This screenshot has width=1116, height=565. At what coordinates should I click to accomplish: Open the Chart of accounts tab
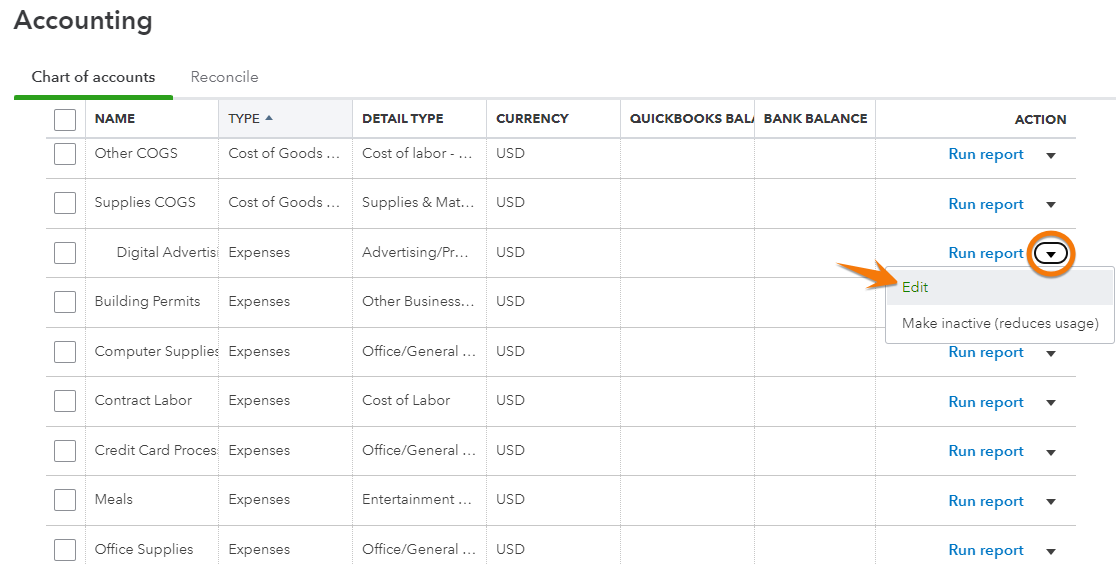(x=93, y=77)
